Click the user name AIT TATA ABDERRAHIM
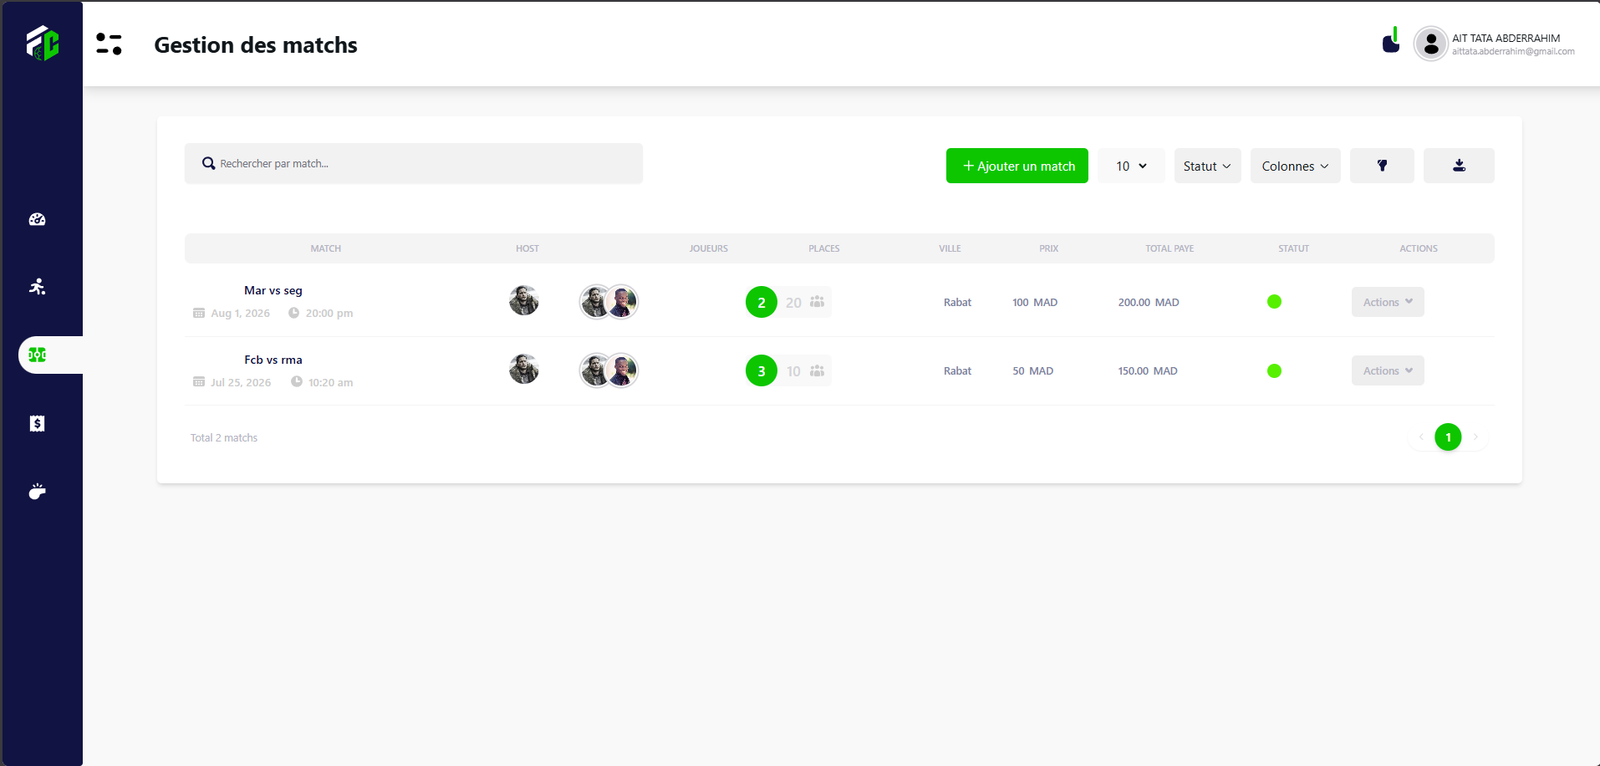The image size is (1600, 766). point(1506,38)
